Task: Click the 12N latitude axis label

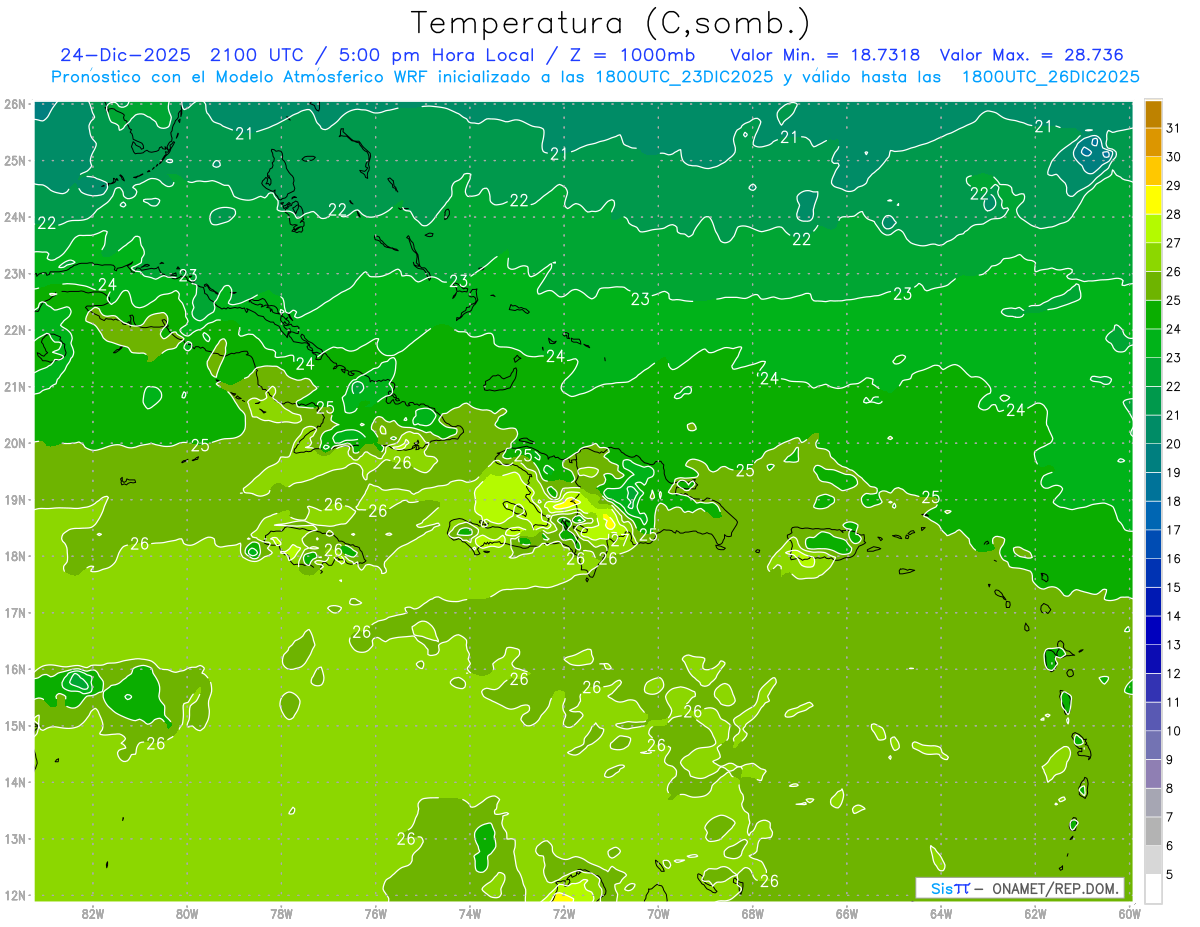Action: point(14,895)
